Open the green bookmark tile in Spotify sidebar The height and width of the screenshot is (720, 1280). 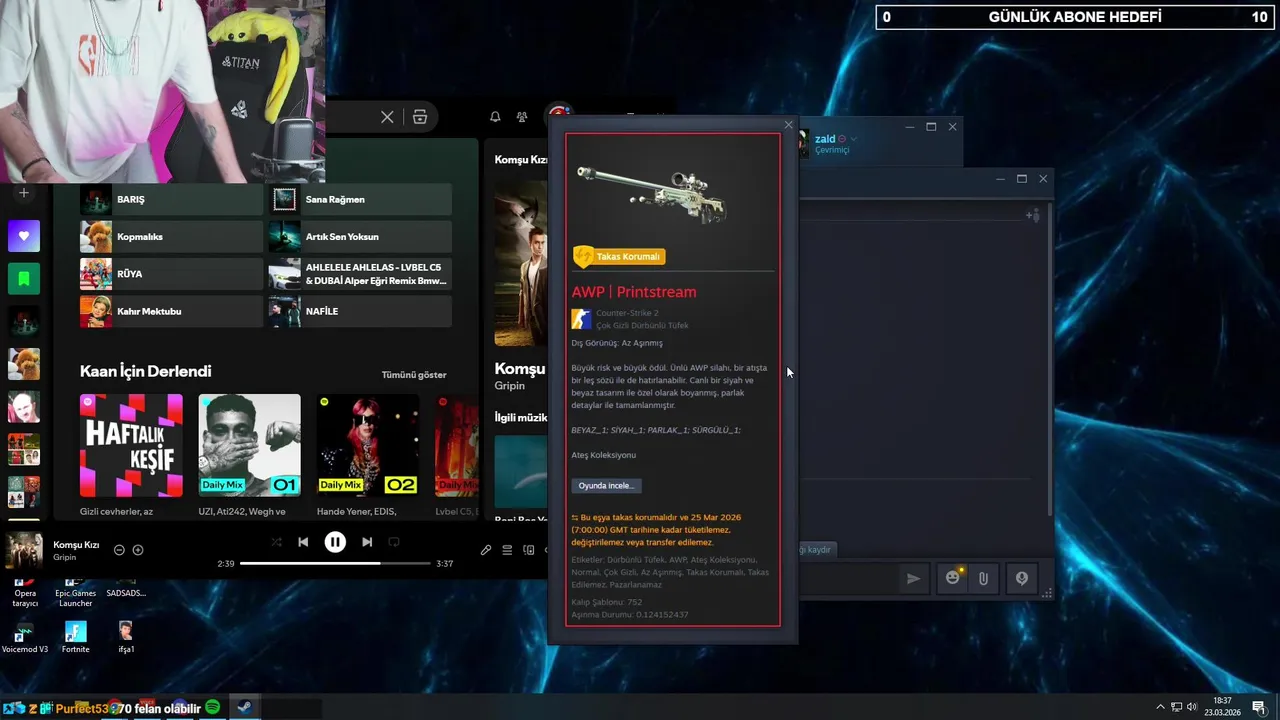[x=24, y=278]
